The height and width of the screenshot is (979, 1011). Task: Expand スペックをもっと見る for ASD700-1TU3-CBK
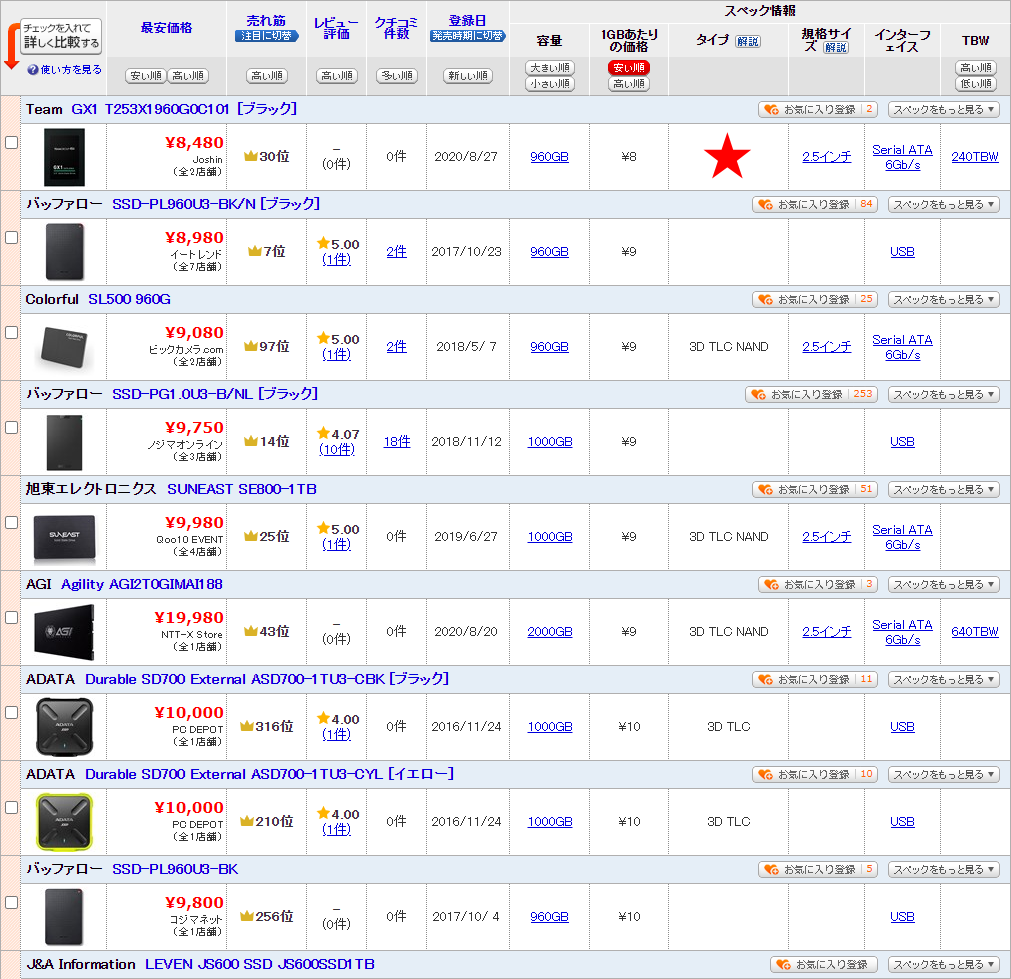tap(943, 679)
